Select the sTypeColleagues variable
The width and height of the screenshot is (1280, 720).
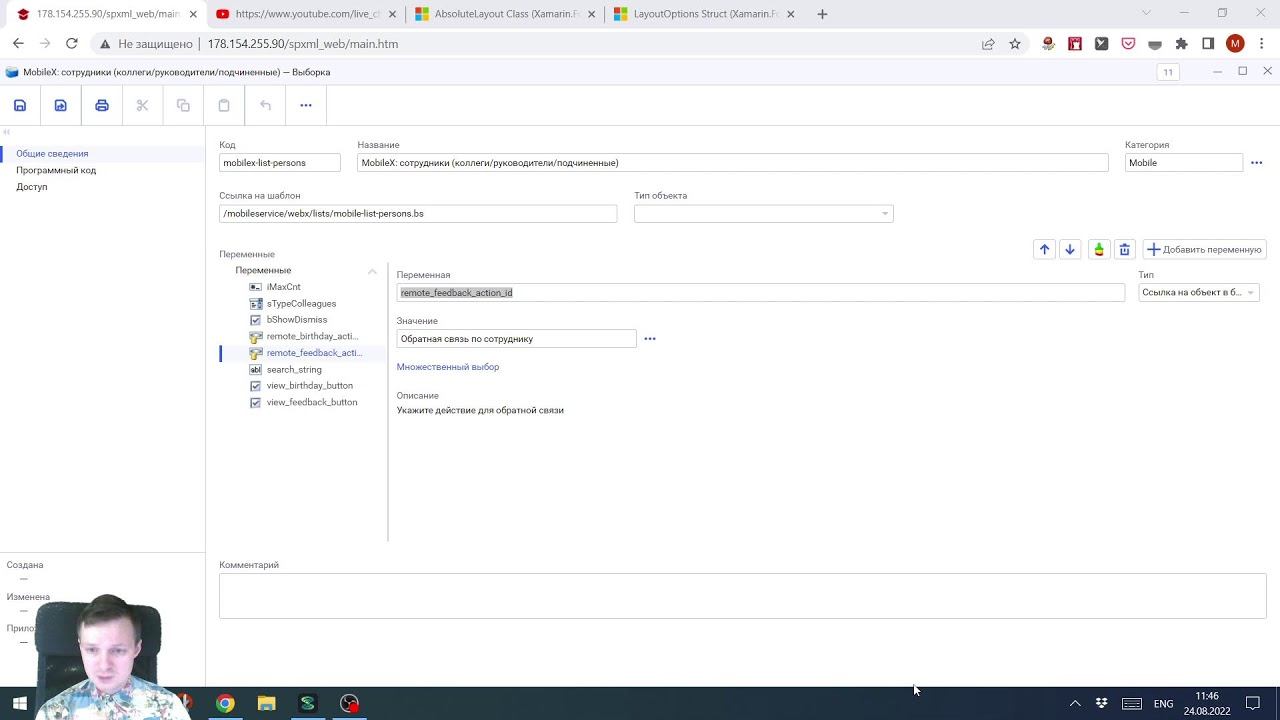tap(301, 304)
